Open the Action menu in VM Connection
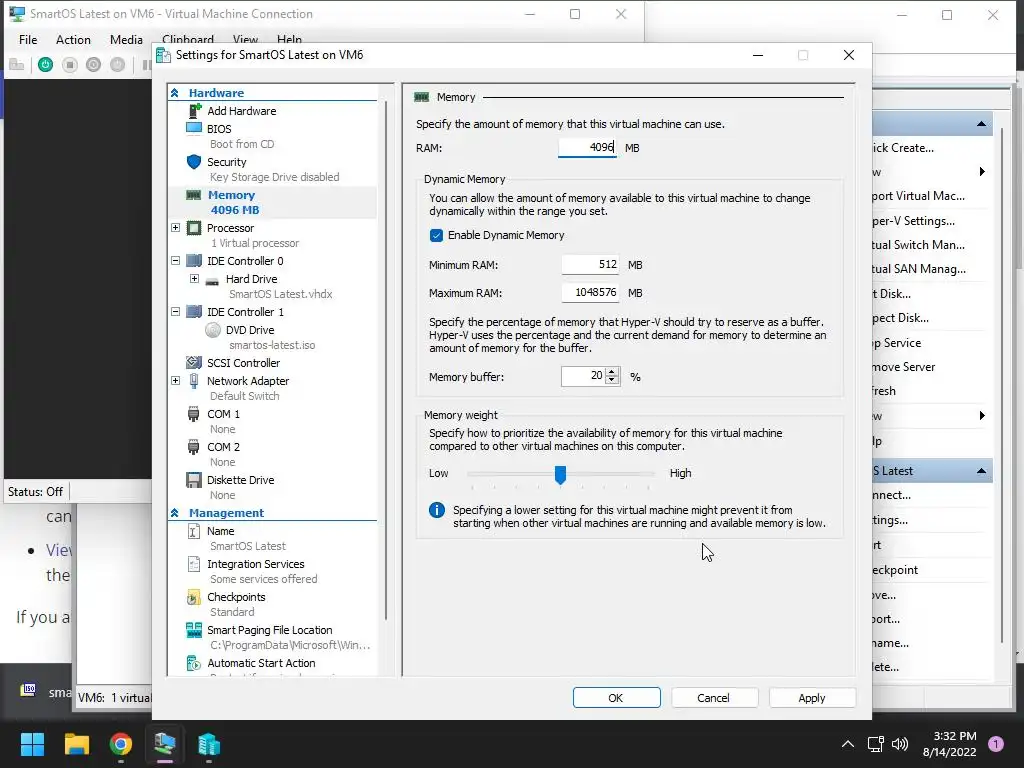This screenshot has height=768, width=1024. [x=73, y=40]
